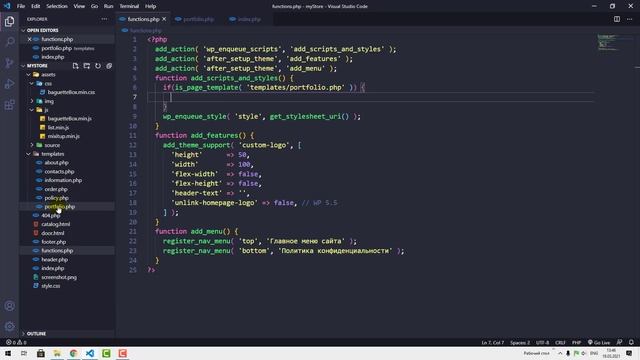Viewport: 640px width, 360px height.
Task: Open Explorer more actions ellipsis
Action: [104, 19]
